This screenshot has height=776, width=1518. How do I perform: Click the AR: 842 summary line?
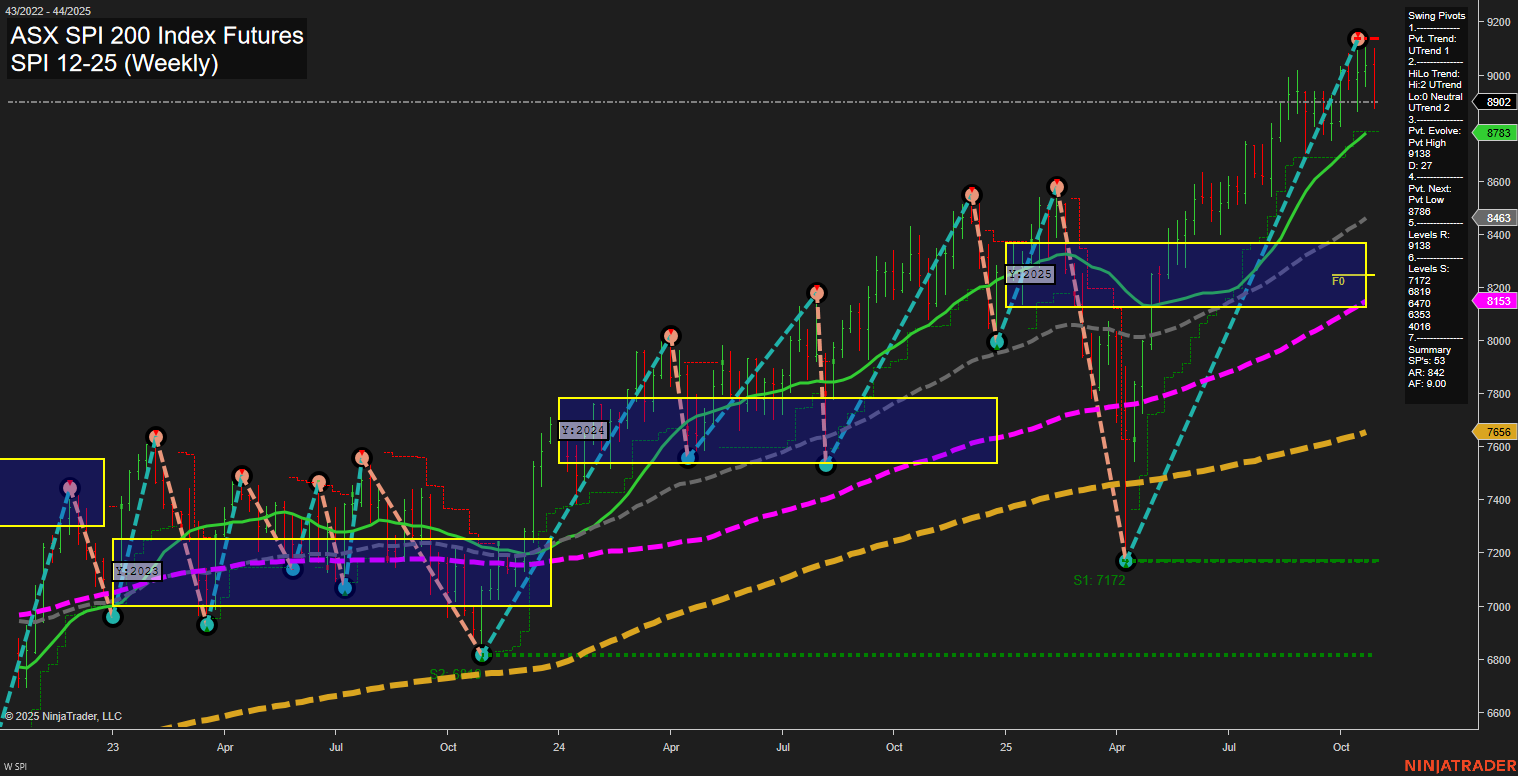pos(1426,372)
